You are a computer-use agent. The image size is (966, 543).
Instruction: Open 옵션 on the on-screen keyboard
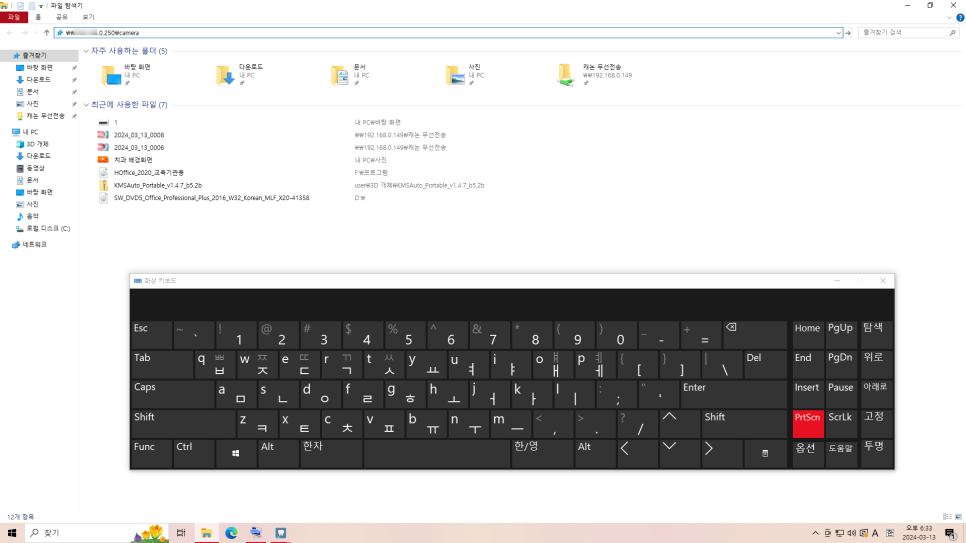[808, 454]
